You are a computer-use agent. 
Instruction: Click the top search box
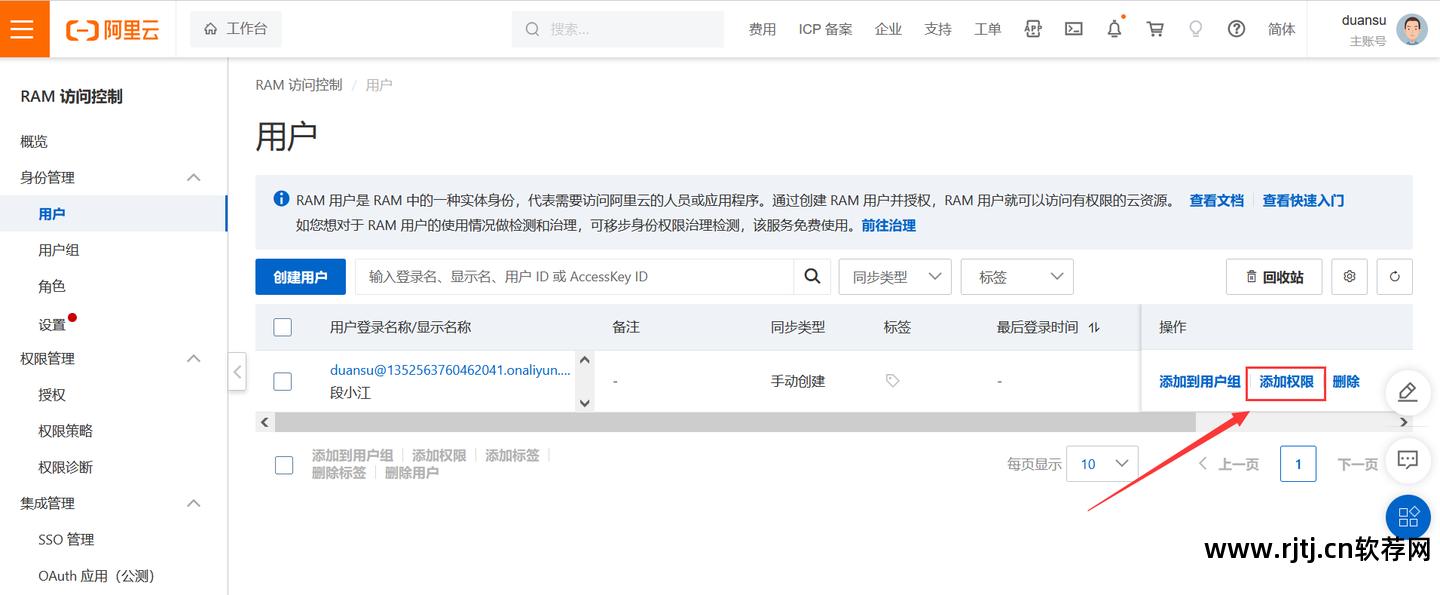(x=618, y=29)
